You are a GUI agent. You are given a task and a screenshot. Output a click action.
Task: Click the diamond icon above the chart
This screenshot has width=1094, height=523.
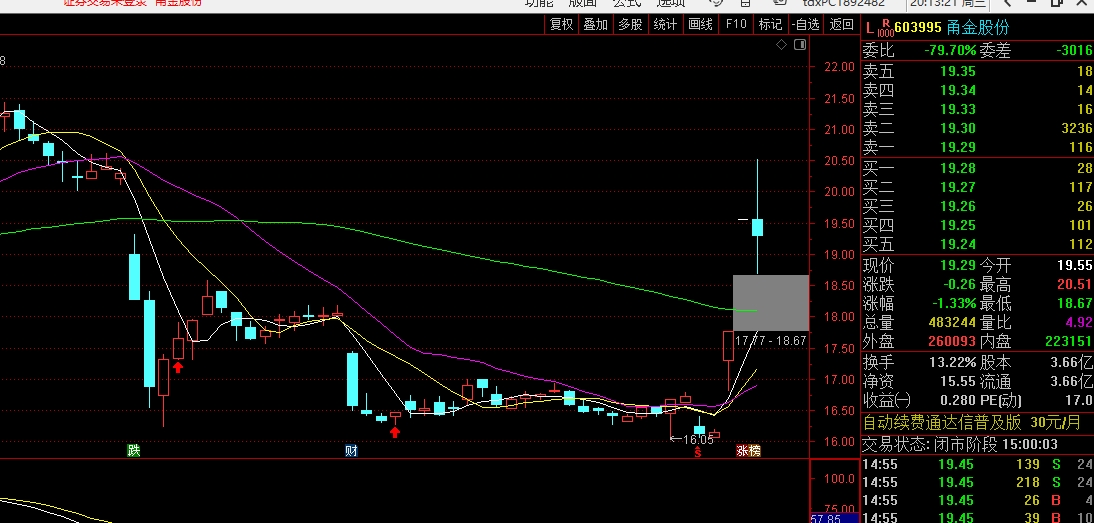coord(781,45)
